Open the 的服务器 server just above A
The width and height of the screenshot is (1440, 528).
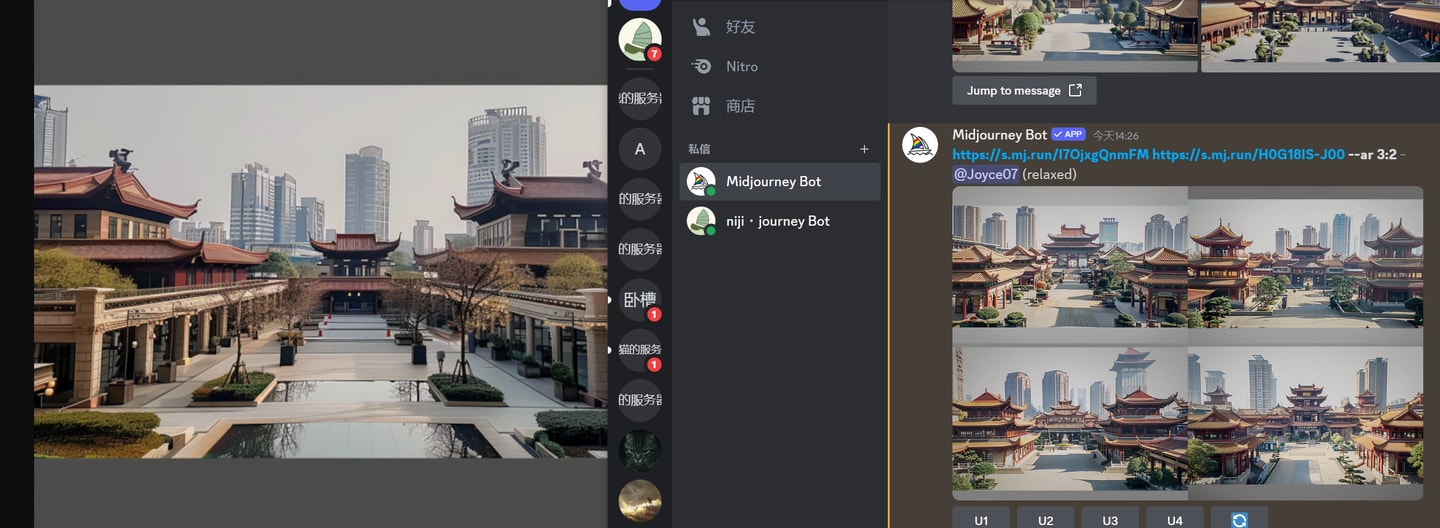640,99
